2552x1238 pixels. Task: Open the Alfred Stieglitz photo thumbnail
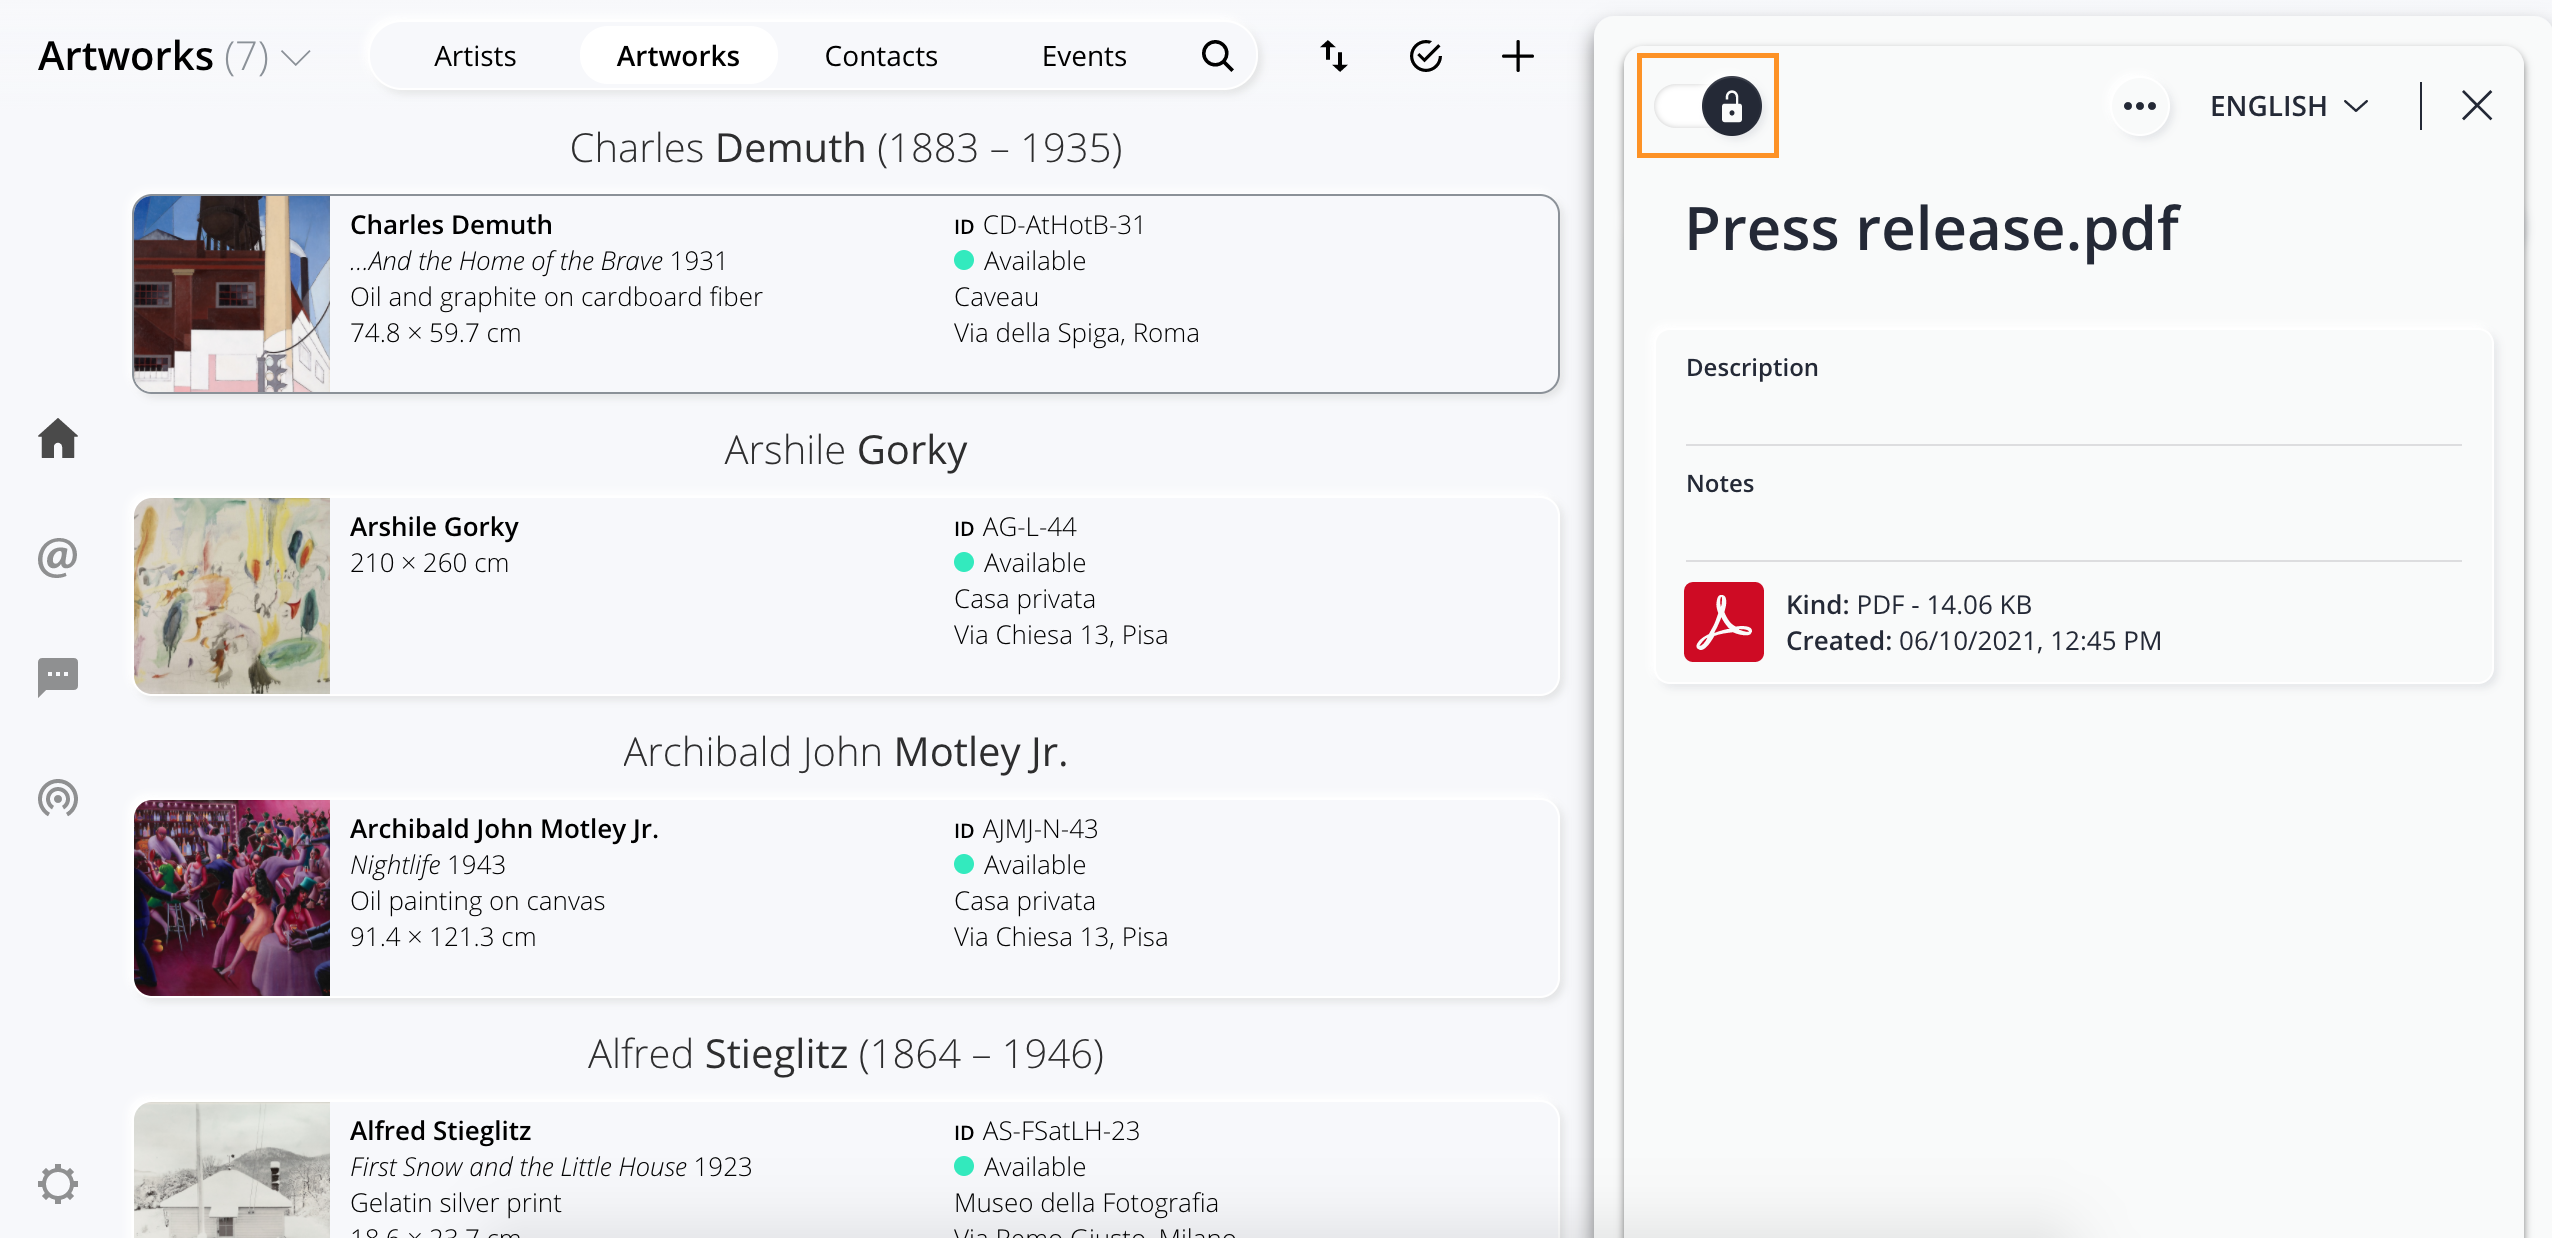coord(232,1170)
